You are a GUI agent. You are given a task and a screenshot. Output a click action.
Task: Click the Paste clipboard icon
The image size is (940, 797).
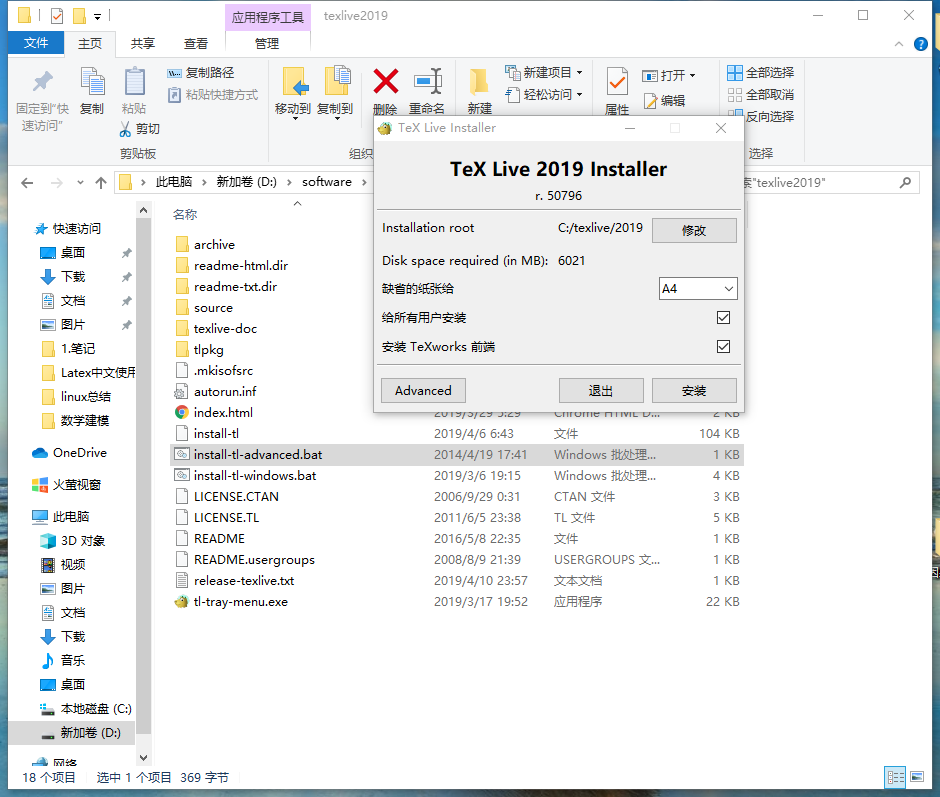click(134, 82)
